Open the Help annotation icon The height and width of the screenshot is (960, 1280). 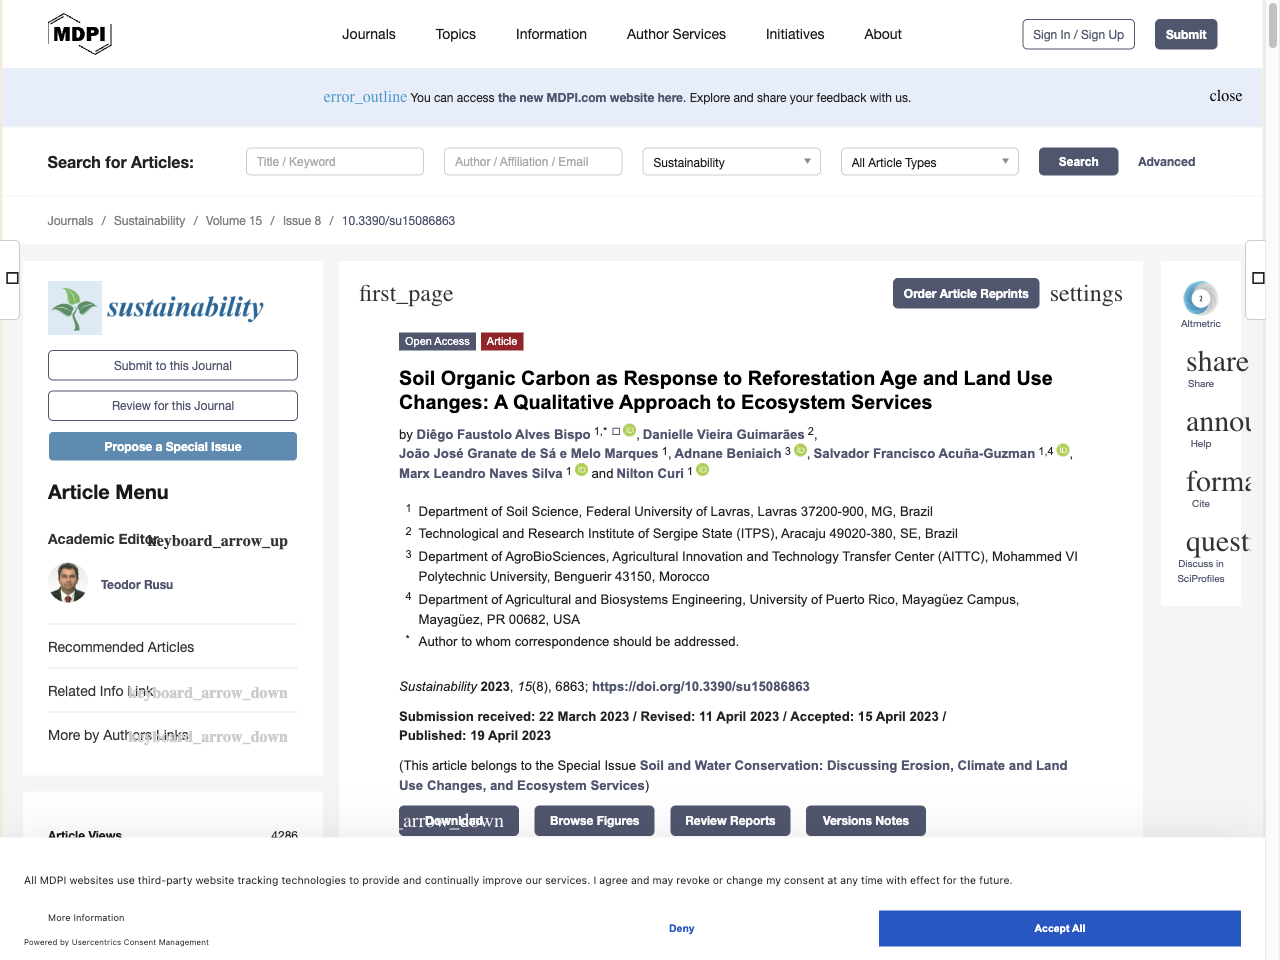coord(1217,423)
